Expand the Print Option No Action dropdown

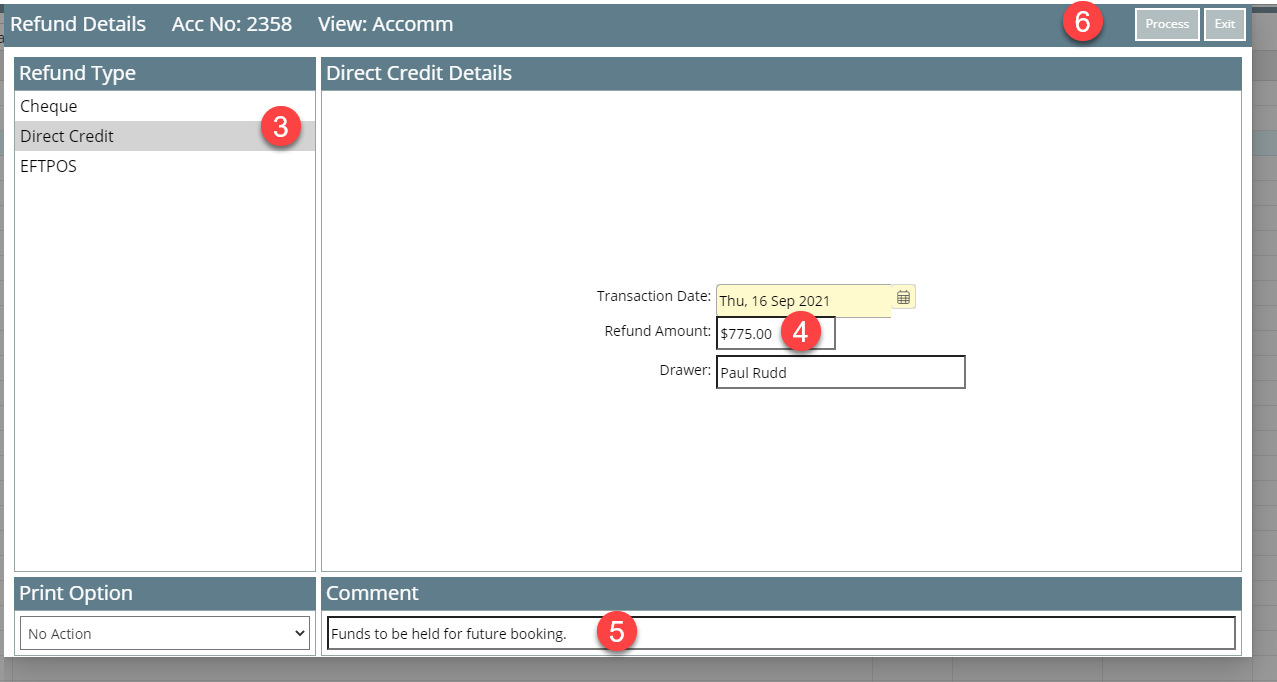click(x=165, y=633)
